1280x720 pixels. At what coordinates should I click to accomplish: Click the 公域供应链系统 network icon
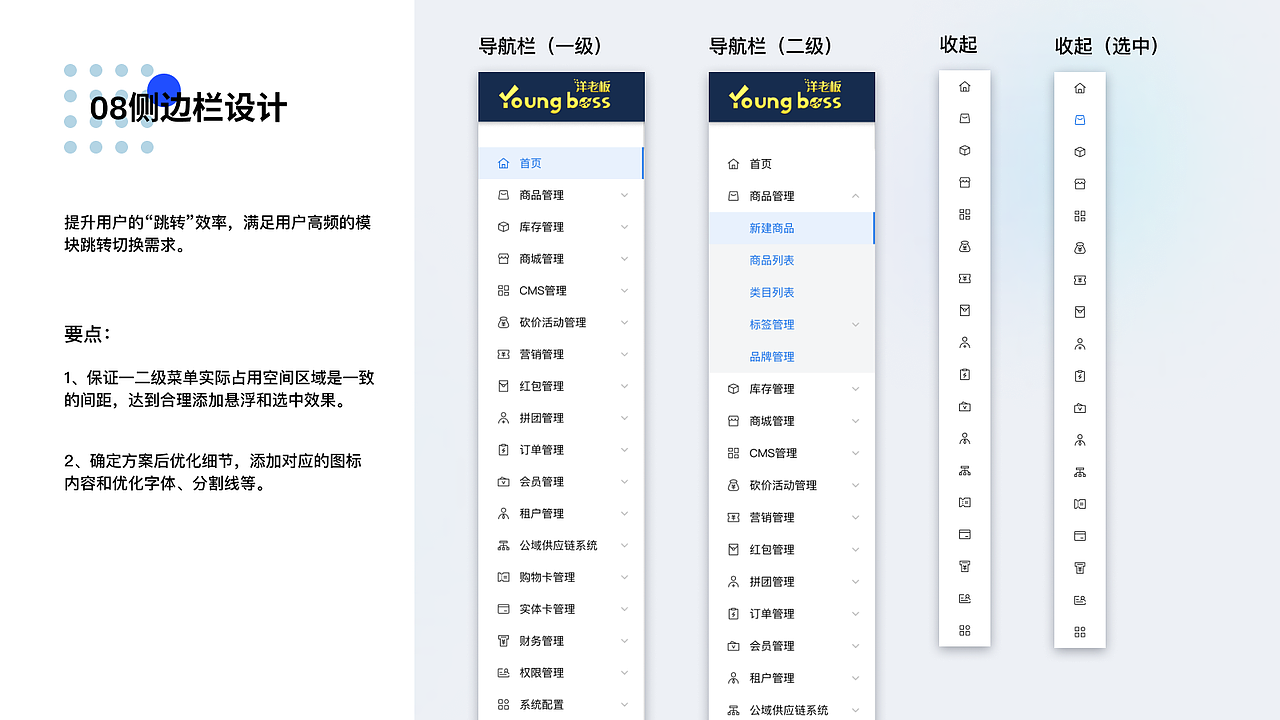coord(964,470)
